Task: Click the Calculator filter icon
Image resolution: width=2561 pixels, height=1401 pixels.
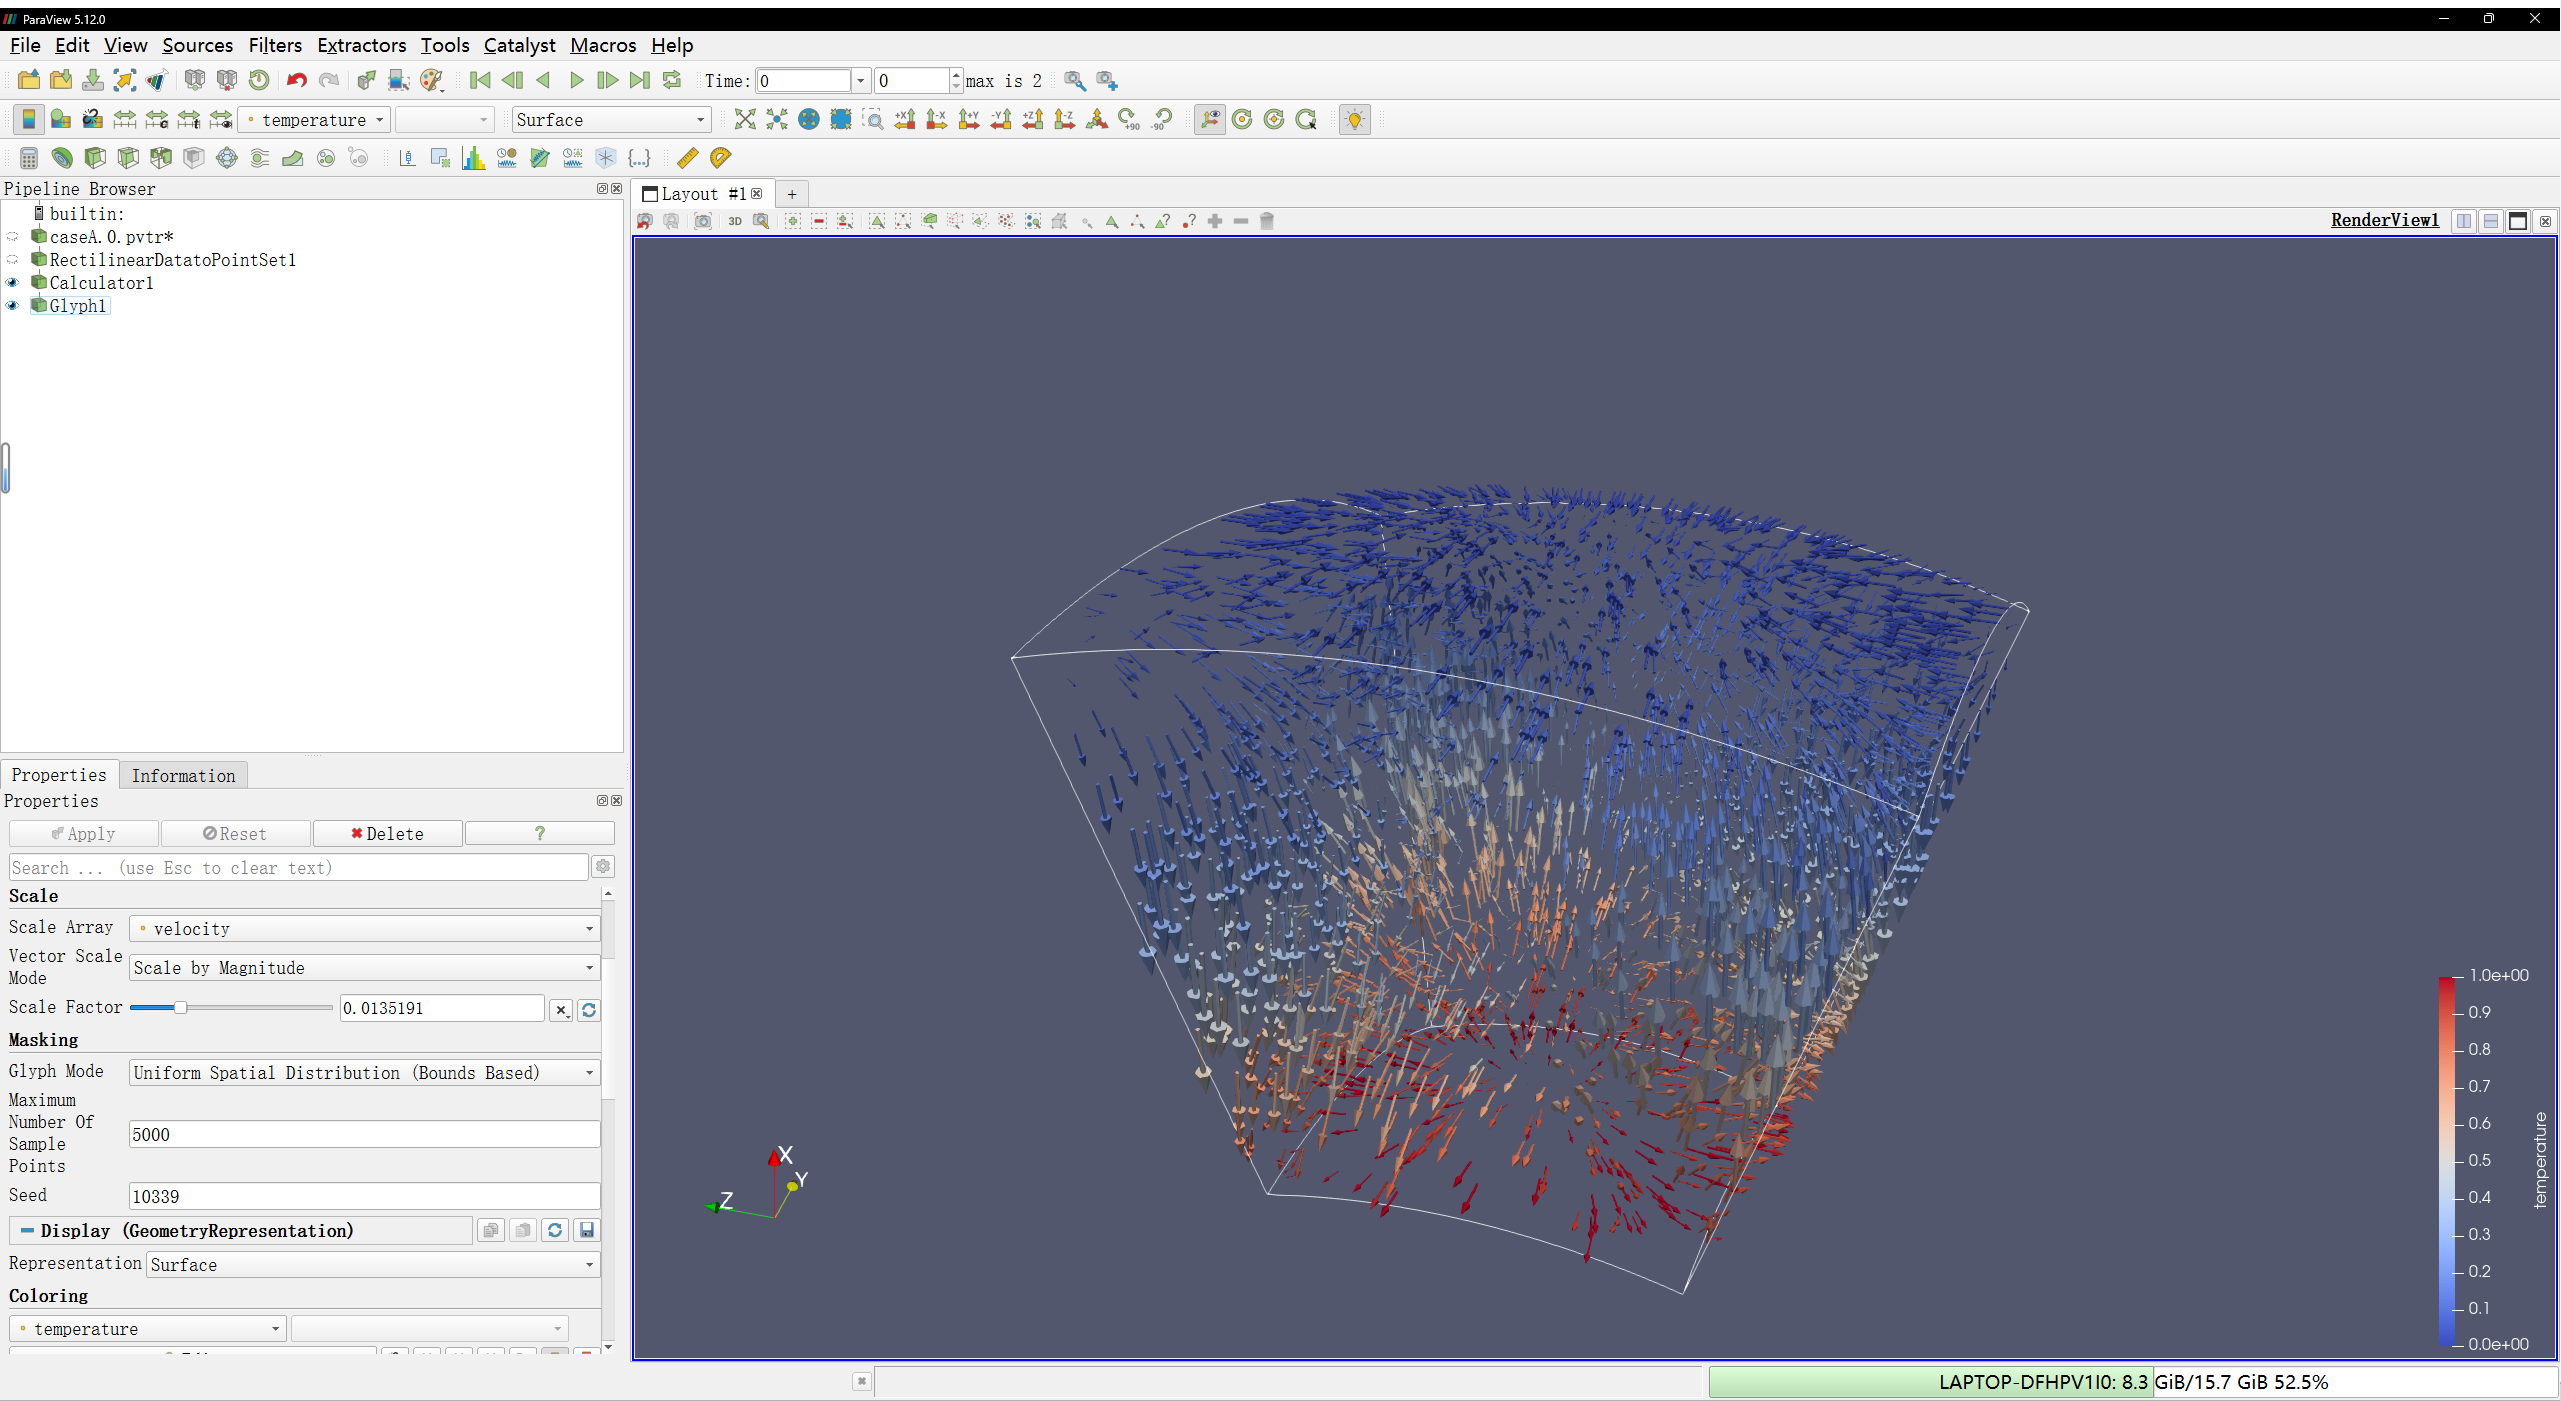Action: pos(29,158)
